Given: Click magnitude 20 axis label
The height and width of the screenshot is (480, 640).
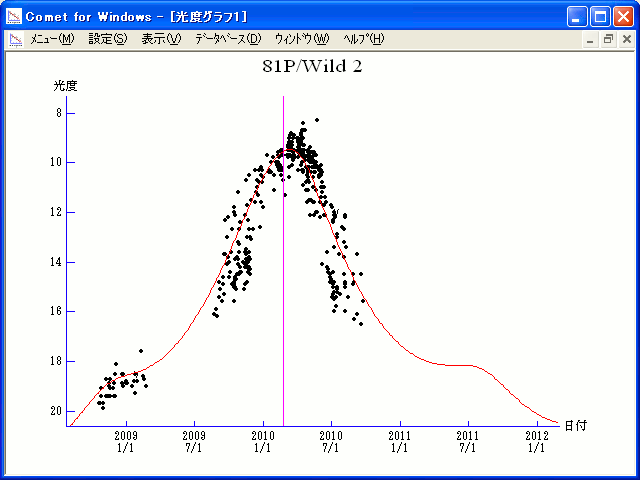Looking at the screenshot, I should 56,411.
